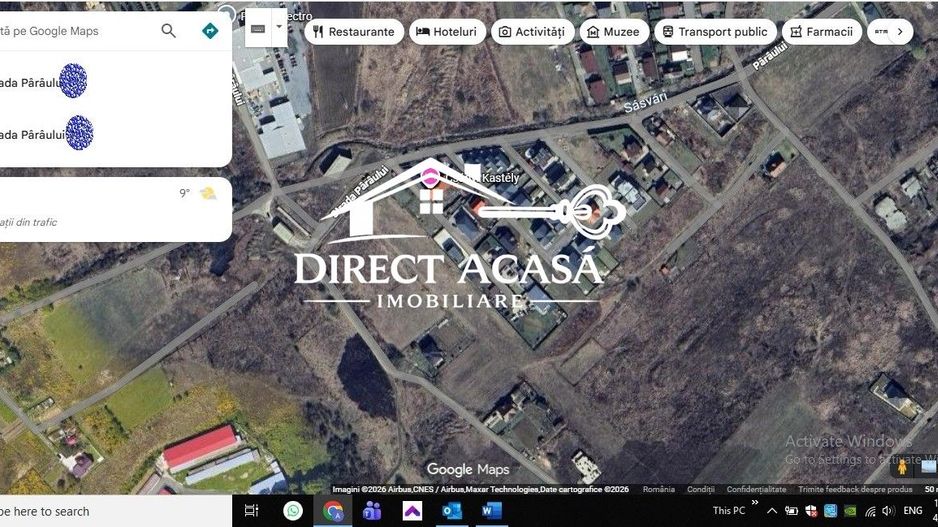
Task: Click the Kastély place pin on the map
Action: [x=429, y=176]
